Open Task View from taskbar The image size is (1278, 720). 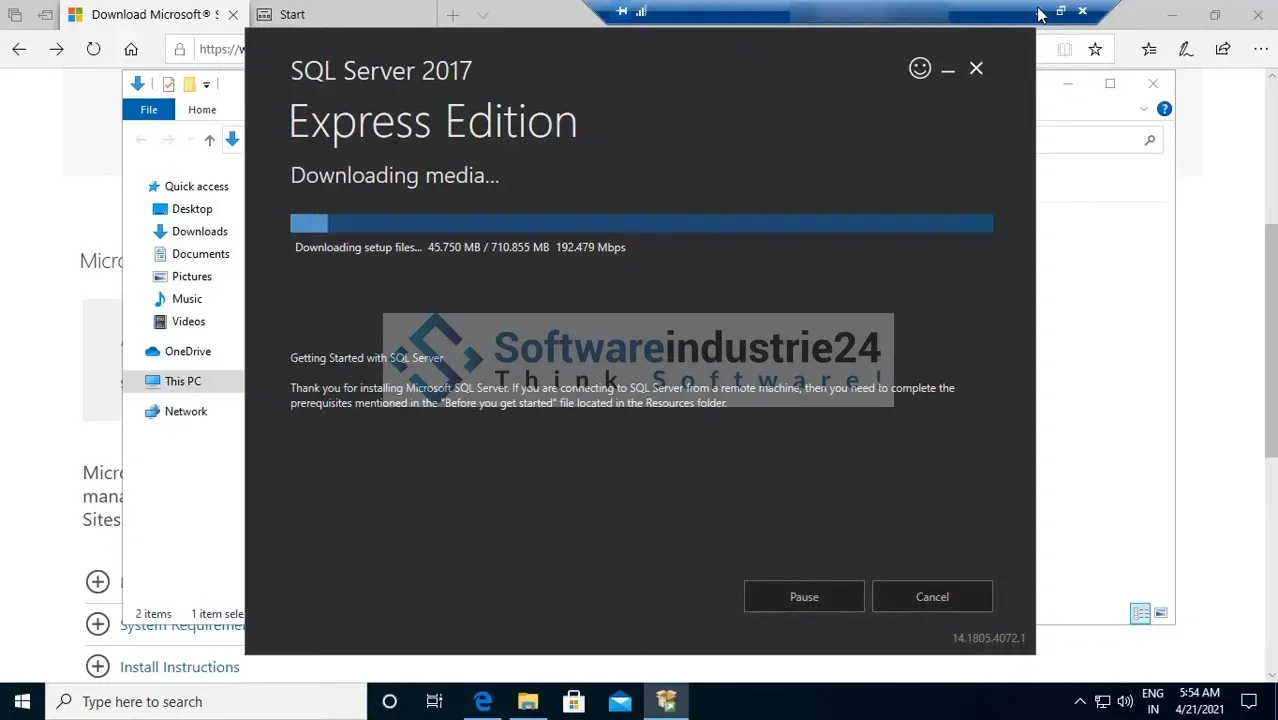(x=435, y=701)
